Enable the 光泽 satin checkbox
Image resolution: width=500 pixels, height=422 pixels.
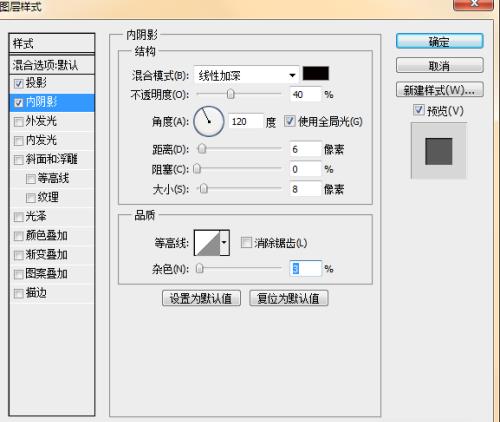pyautogui.click(x=19, y=217)
